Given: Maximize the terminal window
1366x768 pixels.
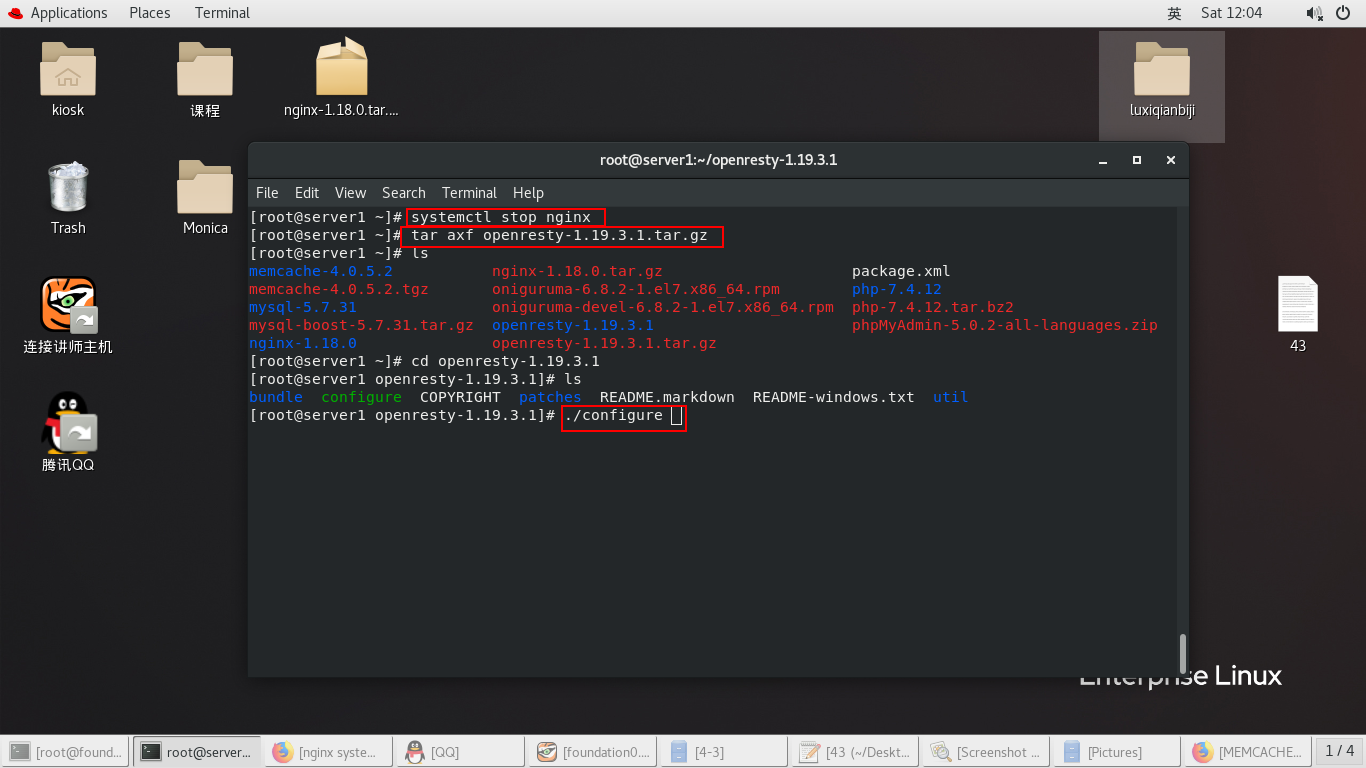Looking at the screenshot, I should 1137,160.
